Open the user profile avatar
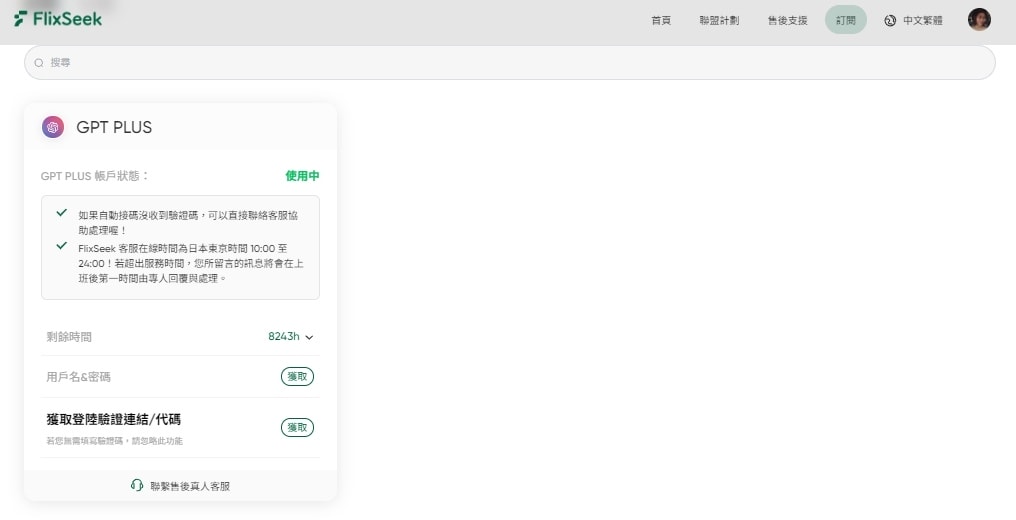The width and height of the screenshot is (1016, 520). [x=979, y=19]
